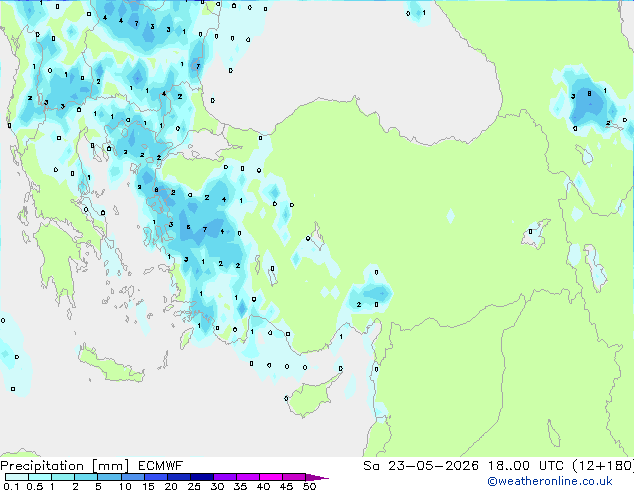
Task: Choose the 10–15 mm legend color box
Action: click(133, 477)
